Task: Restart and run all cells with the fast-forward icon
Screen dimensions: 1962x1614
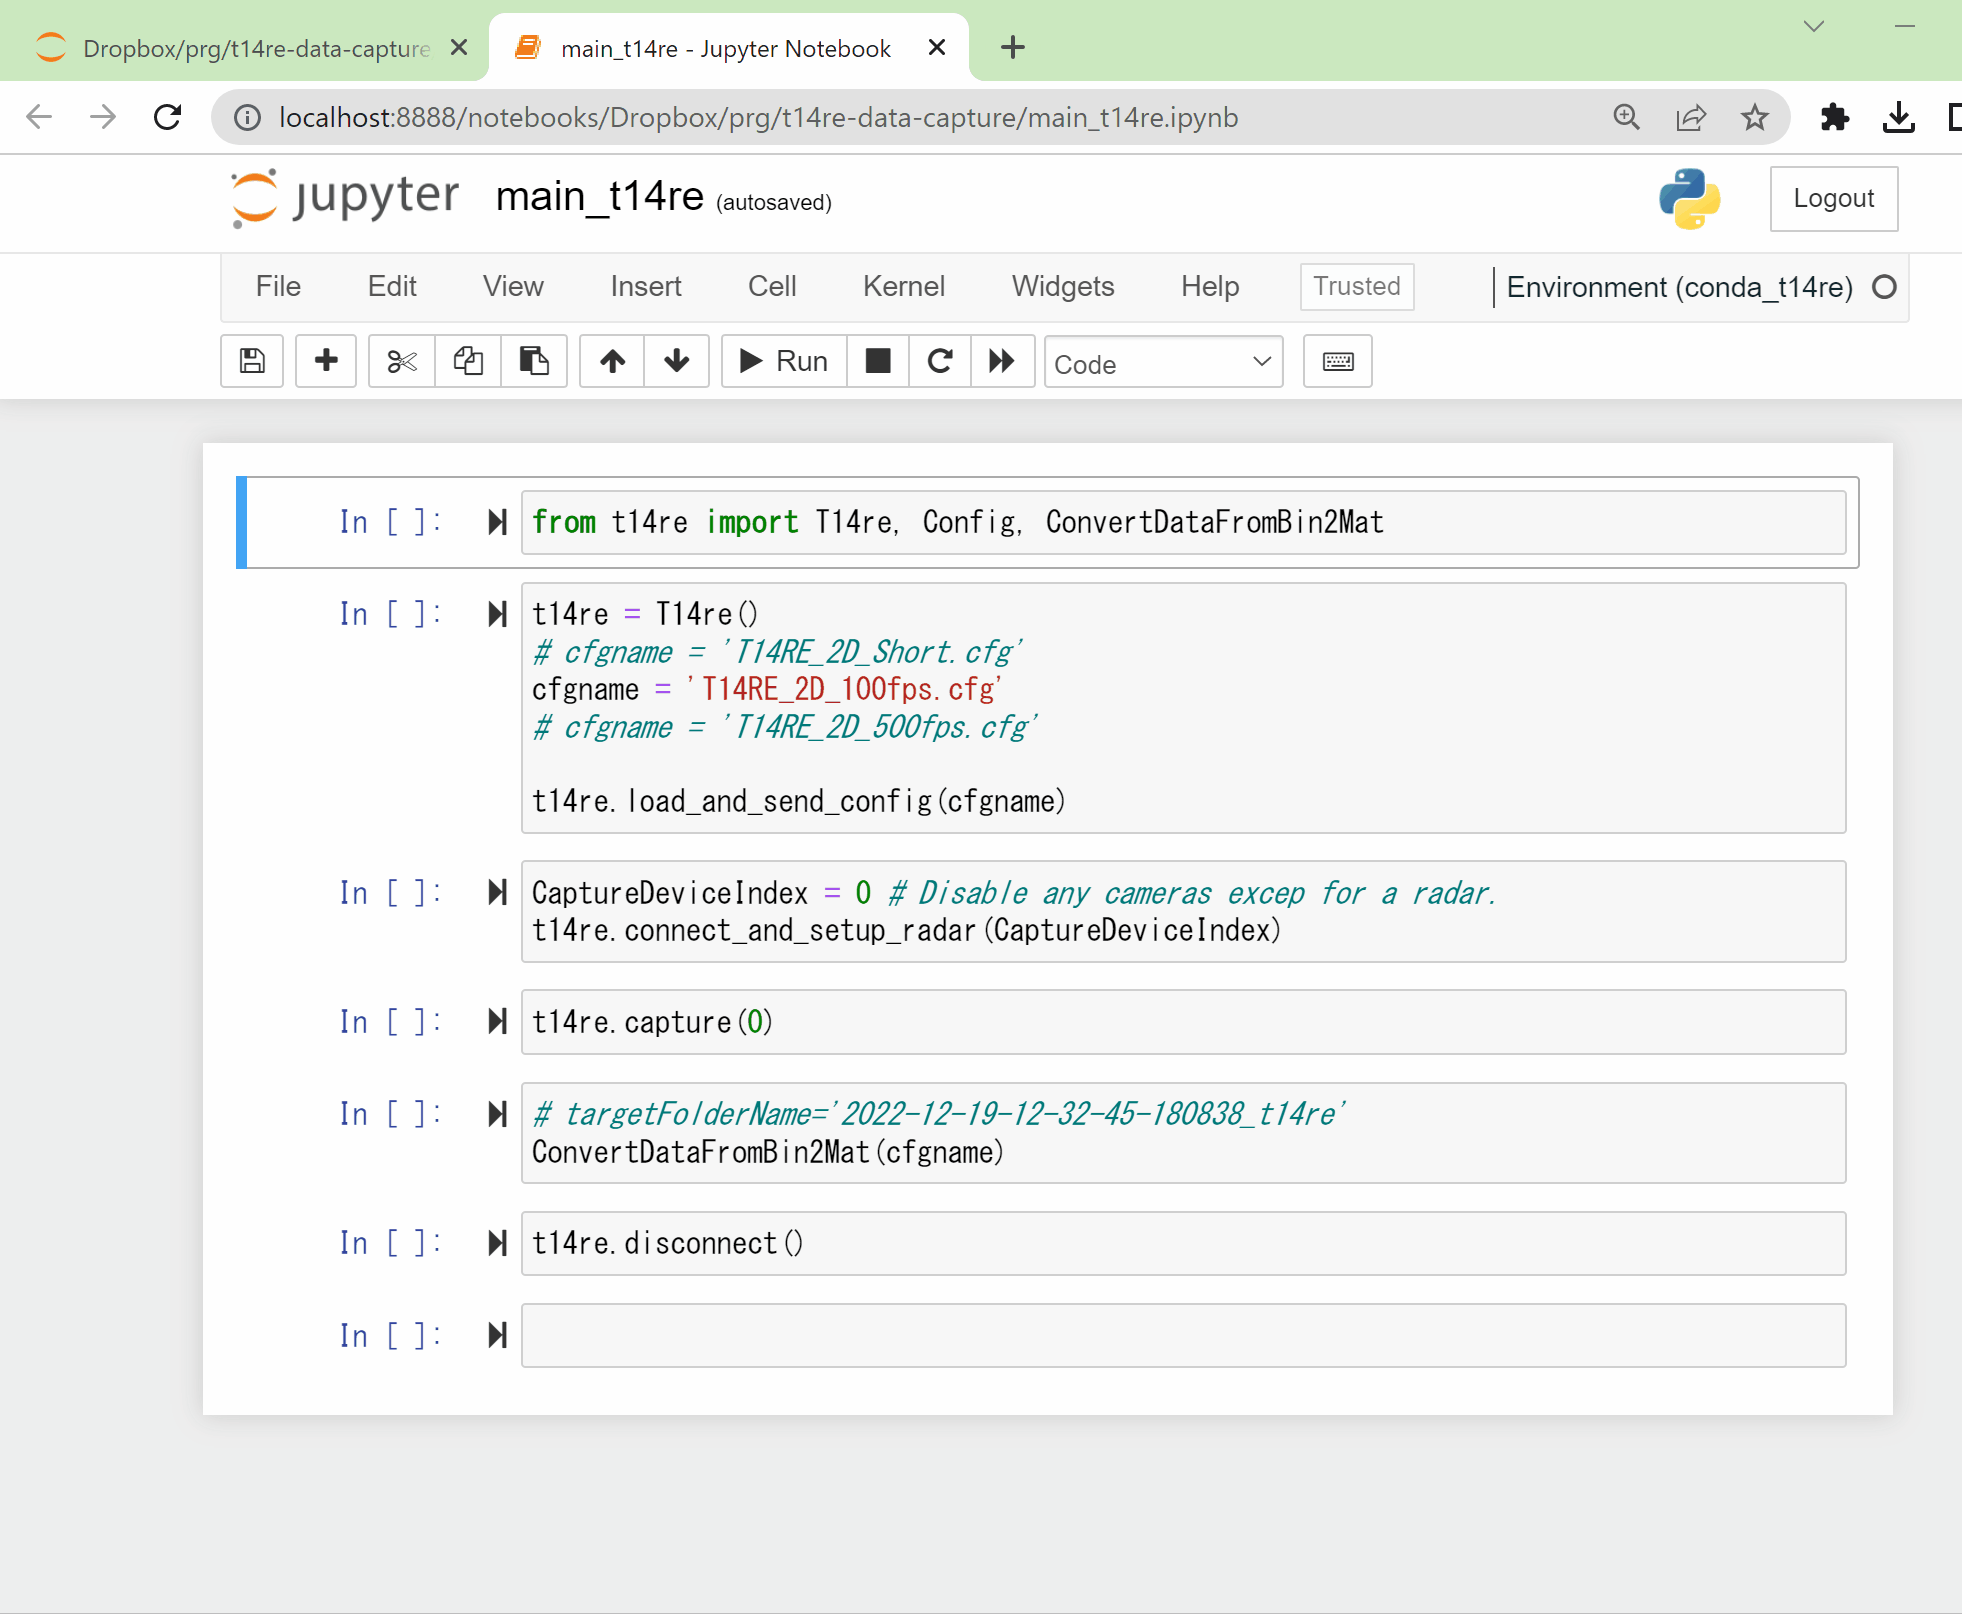Action: (x=1002, y=361)
